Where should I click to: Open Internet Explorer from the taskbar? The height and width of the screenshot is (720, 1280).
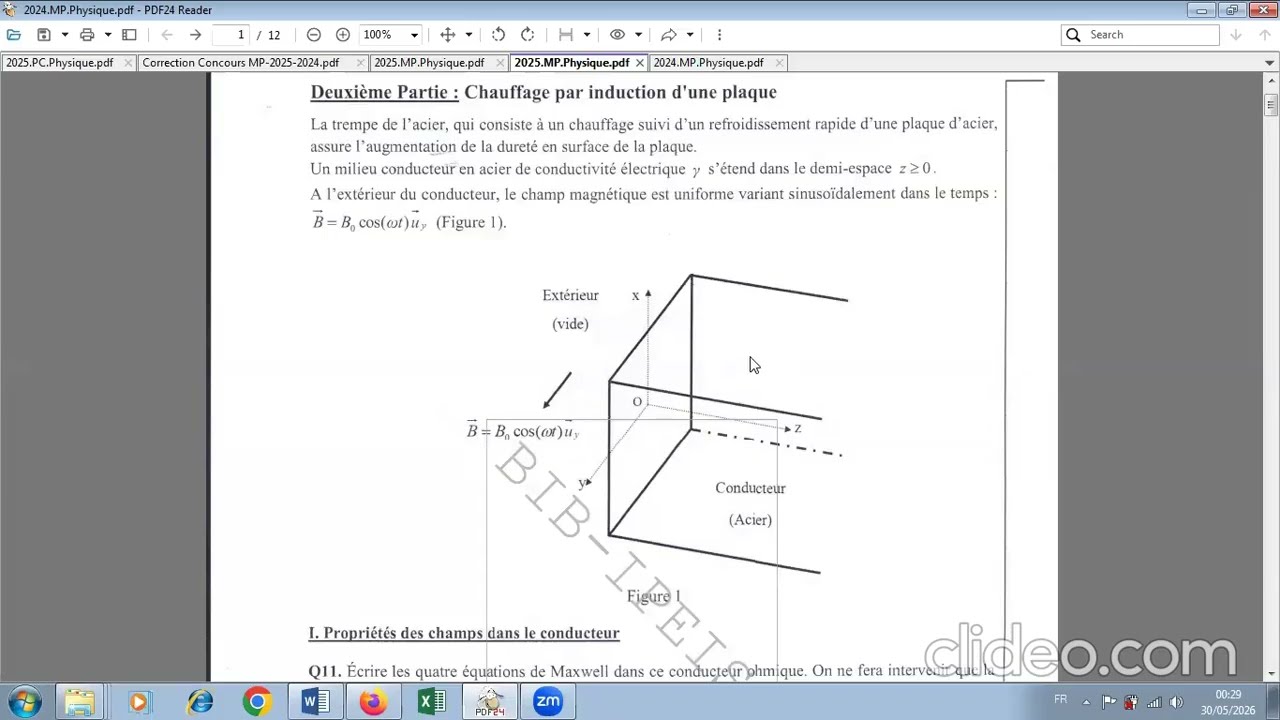[x=200, y=702]
